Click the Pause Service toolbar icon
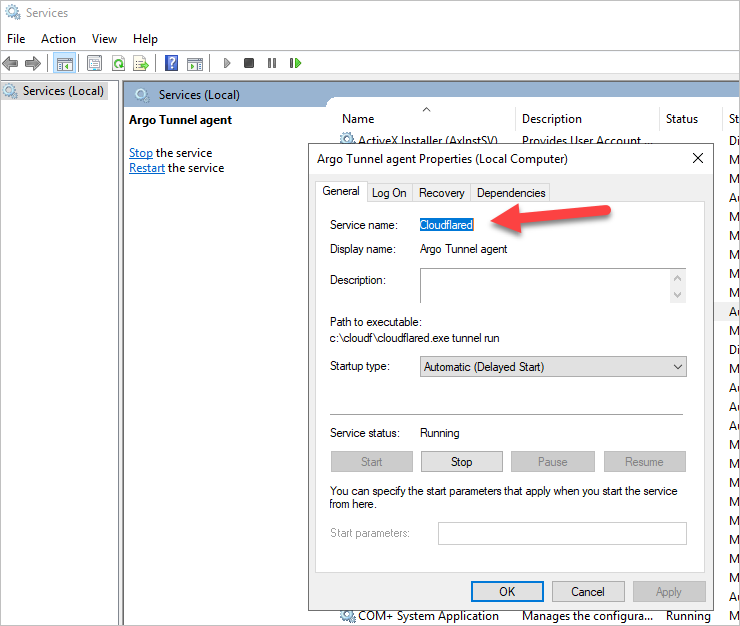The image size is (740, 626). [x=272, y=63]
